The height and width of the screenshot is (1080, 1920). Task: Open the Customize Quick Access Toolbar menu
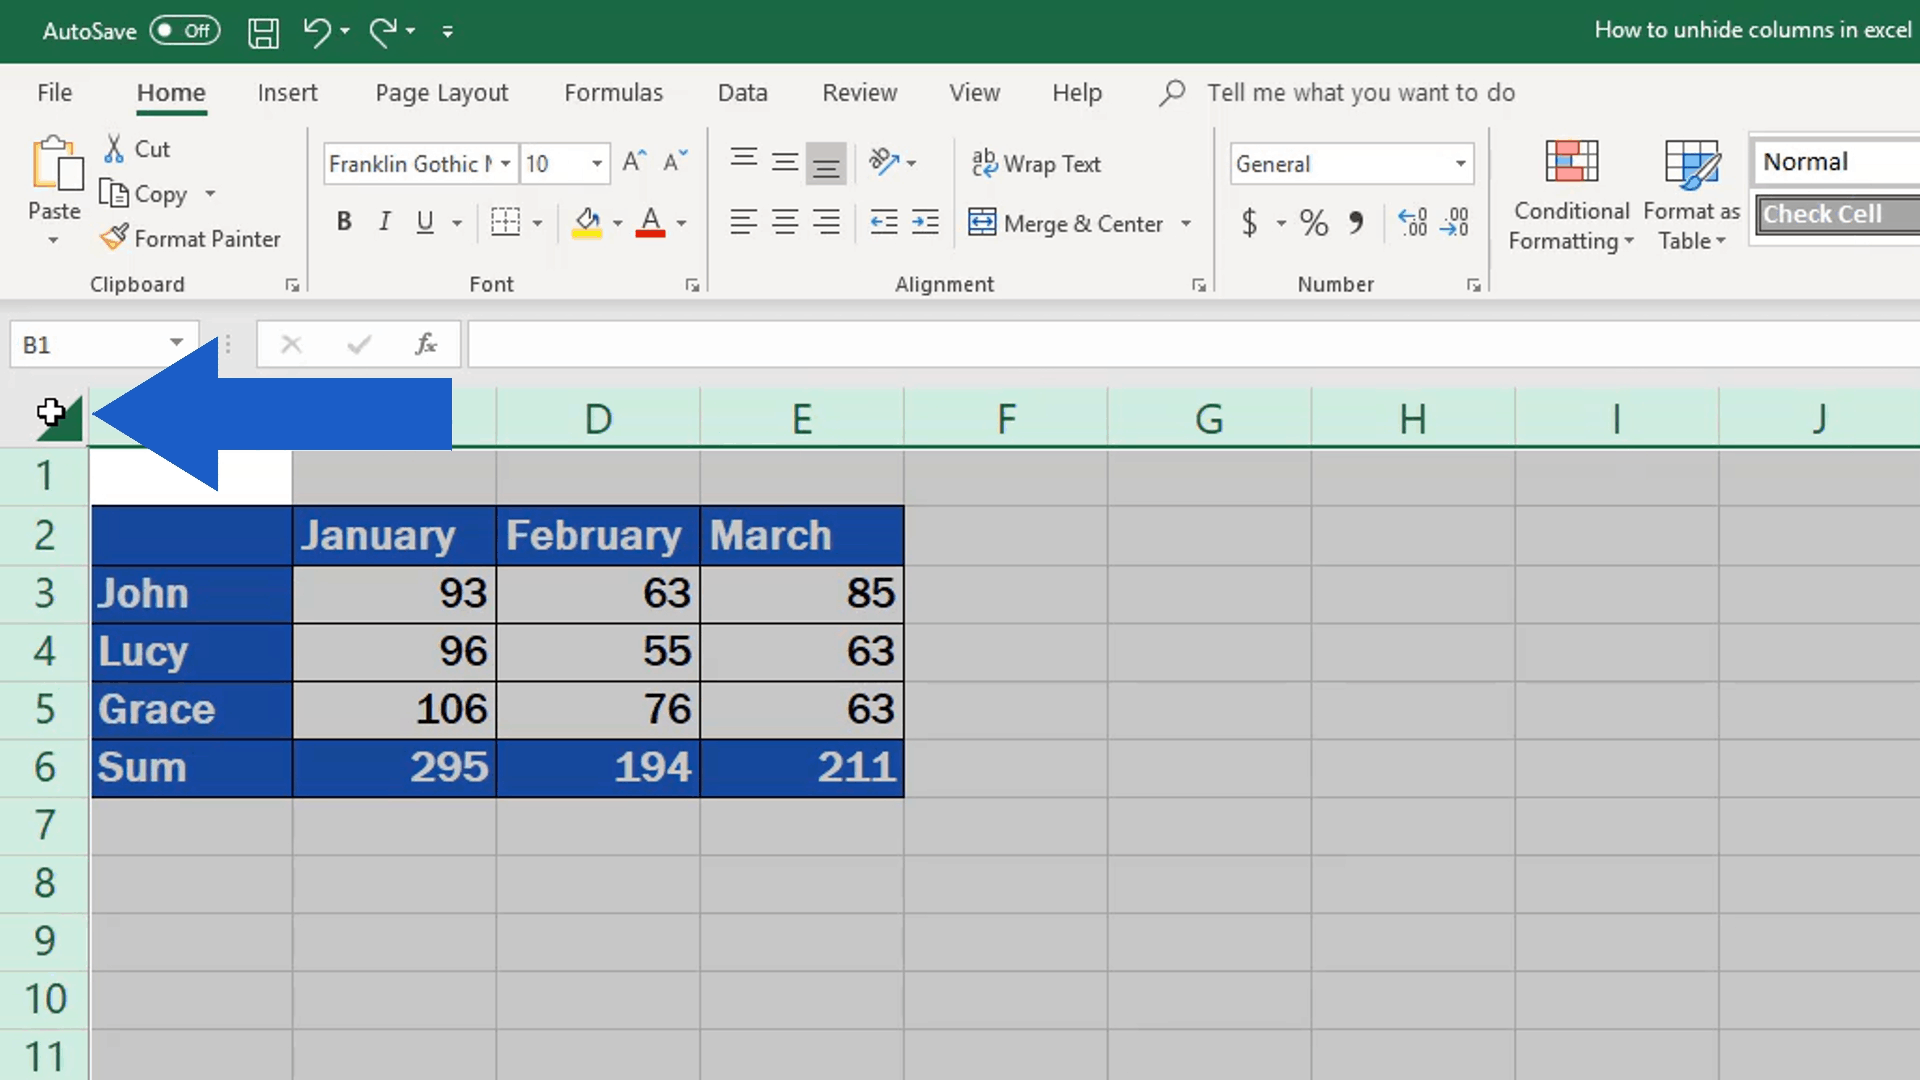click(x=448, y=32)
